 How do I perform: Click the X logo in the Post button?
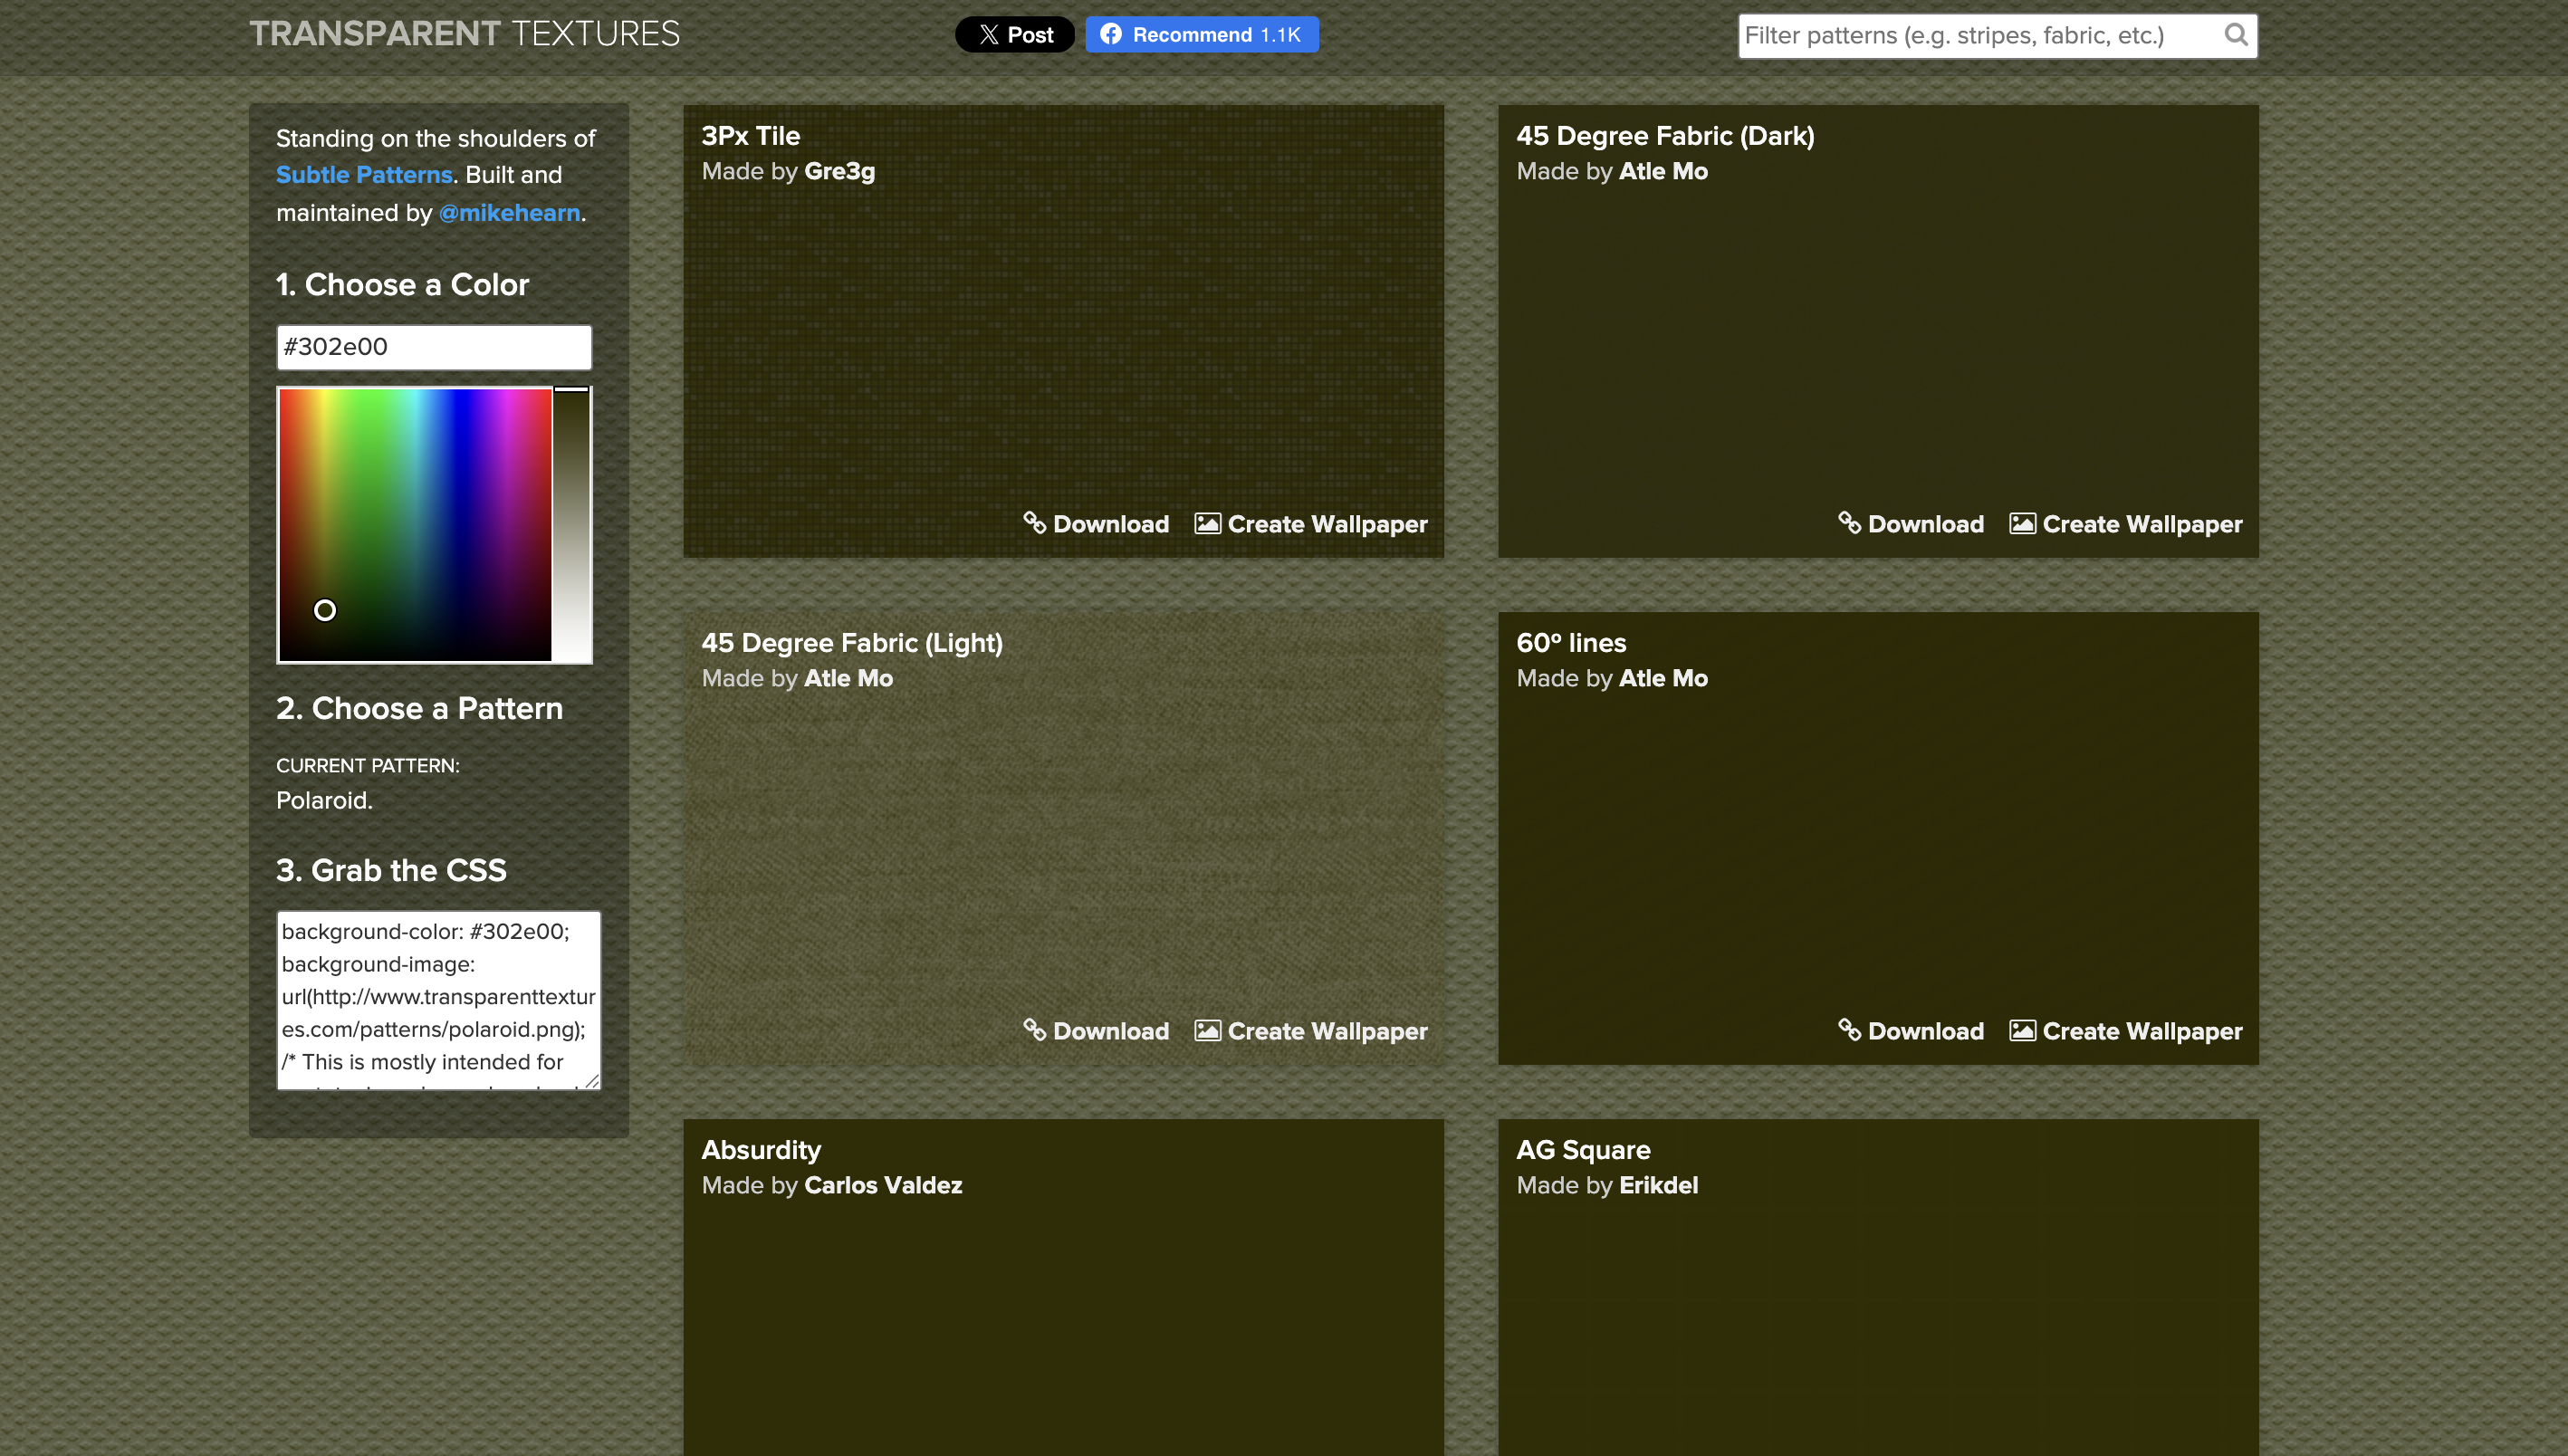click(x=989, y=35)
